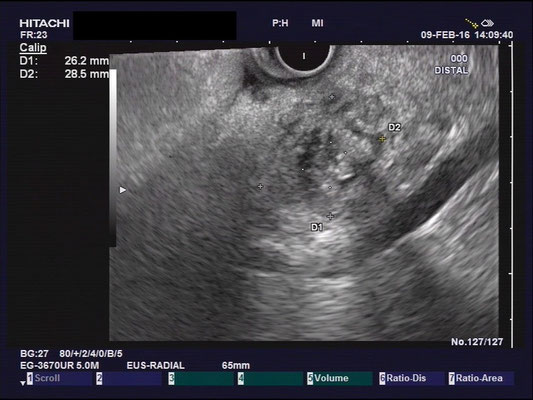The width and height of the screenshot is (533, 400).
Task: Select empty function key 2
Action: [129, 378]
